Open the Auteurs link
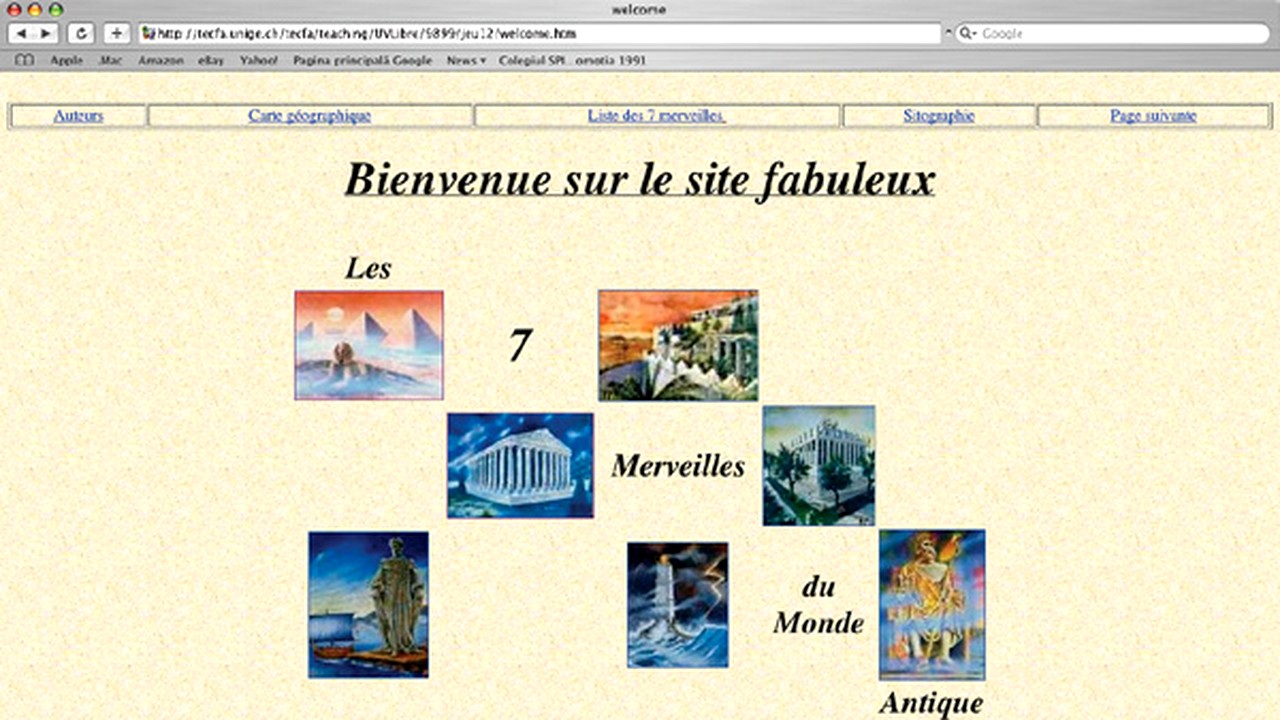This screenshot has width=1280, height=720. click(x=78, y=116)
